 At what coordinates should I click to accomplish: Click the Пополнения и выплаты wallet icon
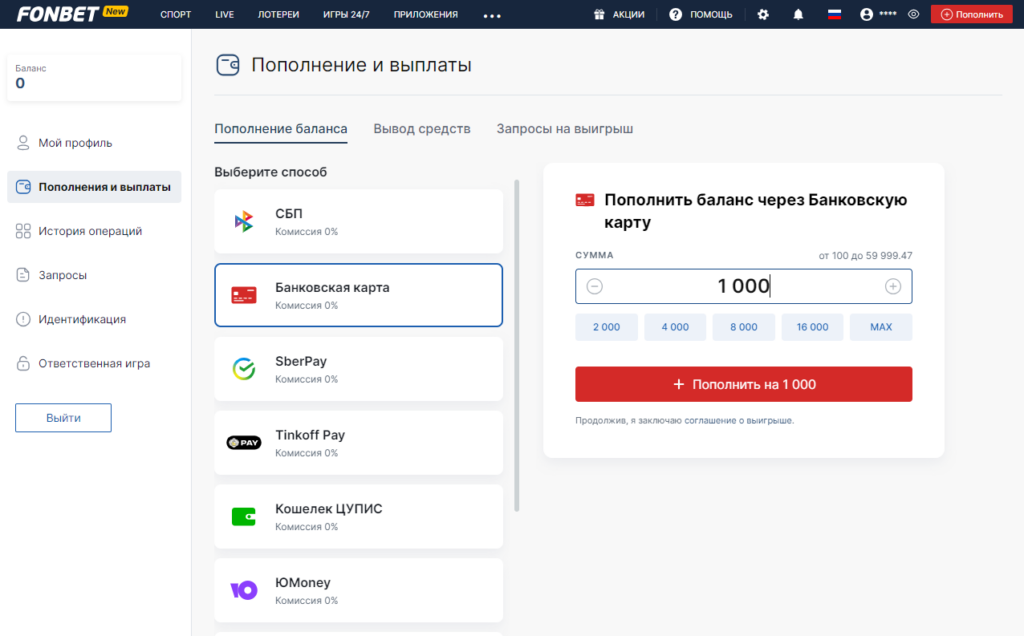(x=23, y=187)
